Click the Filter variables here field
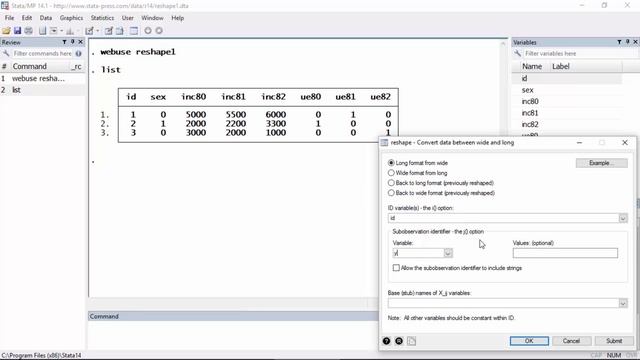This screenshot has width=640, height=360. pyautogui.click(x=580, y=53)
